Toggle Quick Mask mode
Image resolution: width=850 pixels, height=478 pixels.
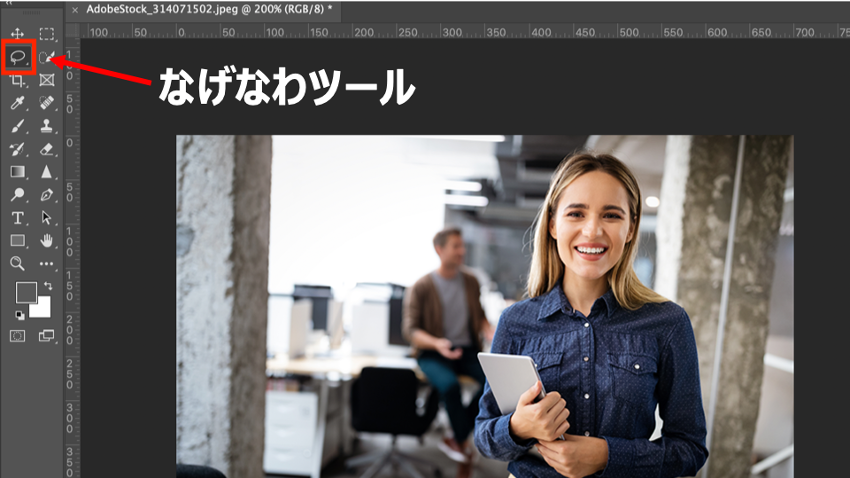17,337
